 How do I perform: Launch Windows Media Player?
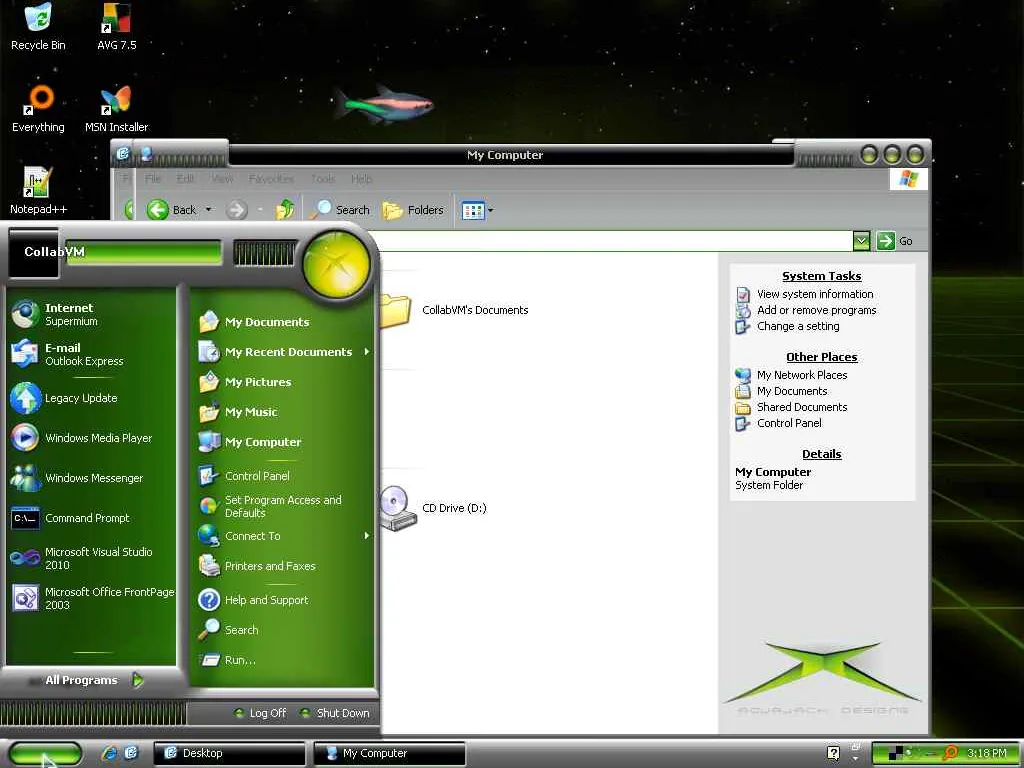coord(90,438)
